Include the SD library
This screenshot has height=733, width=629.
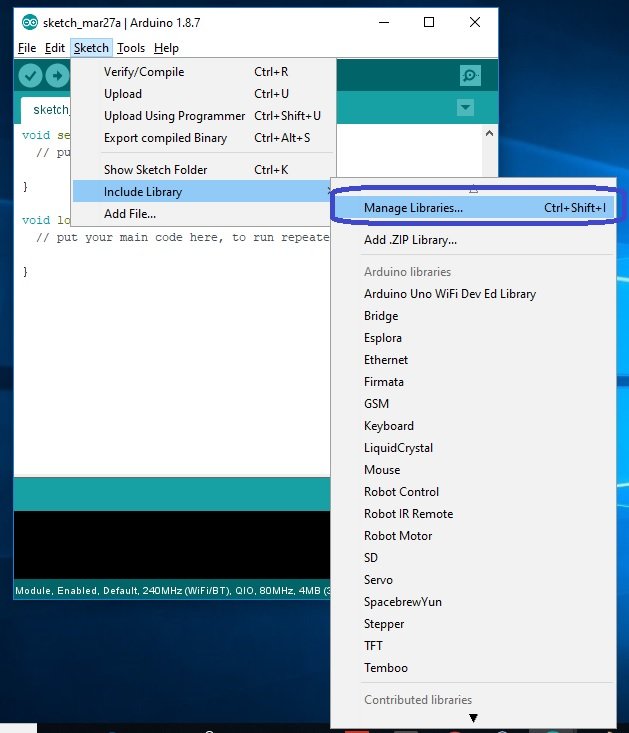tap(473, 558)
